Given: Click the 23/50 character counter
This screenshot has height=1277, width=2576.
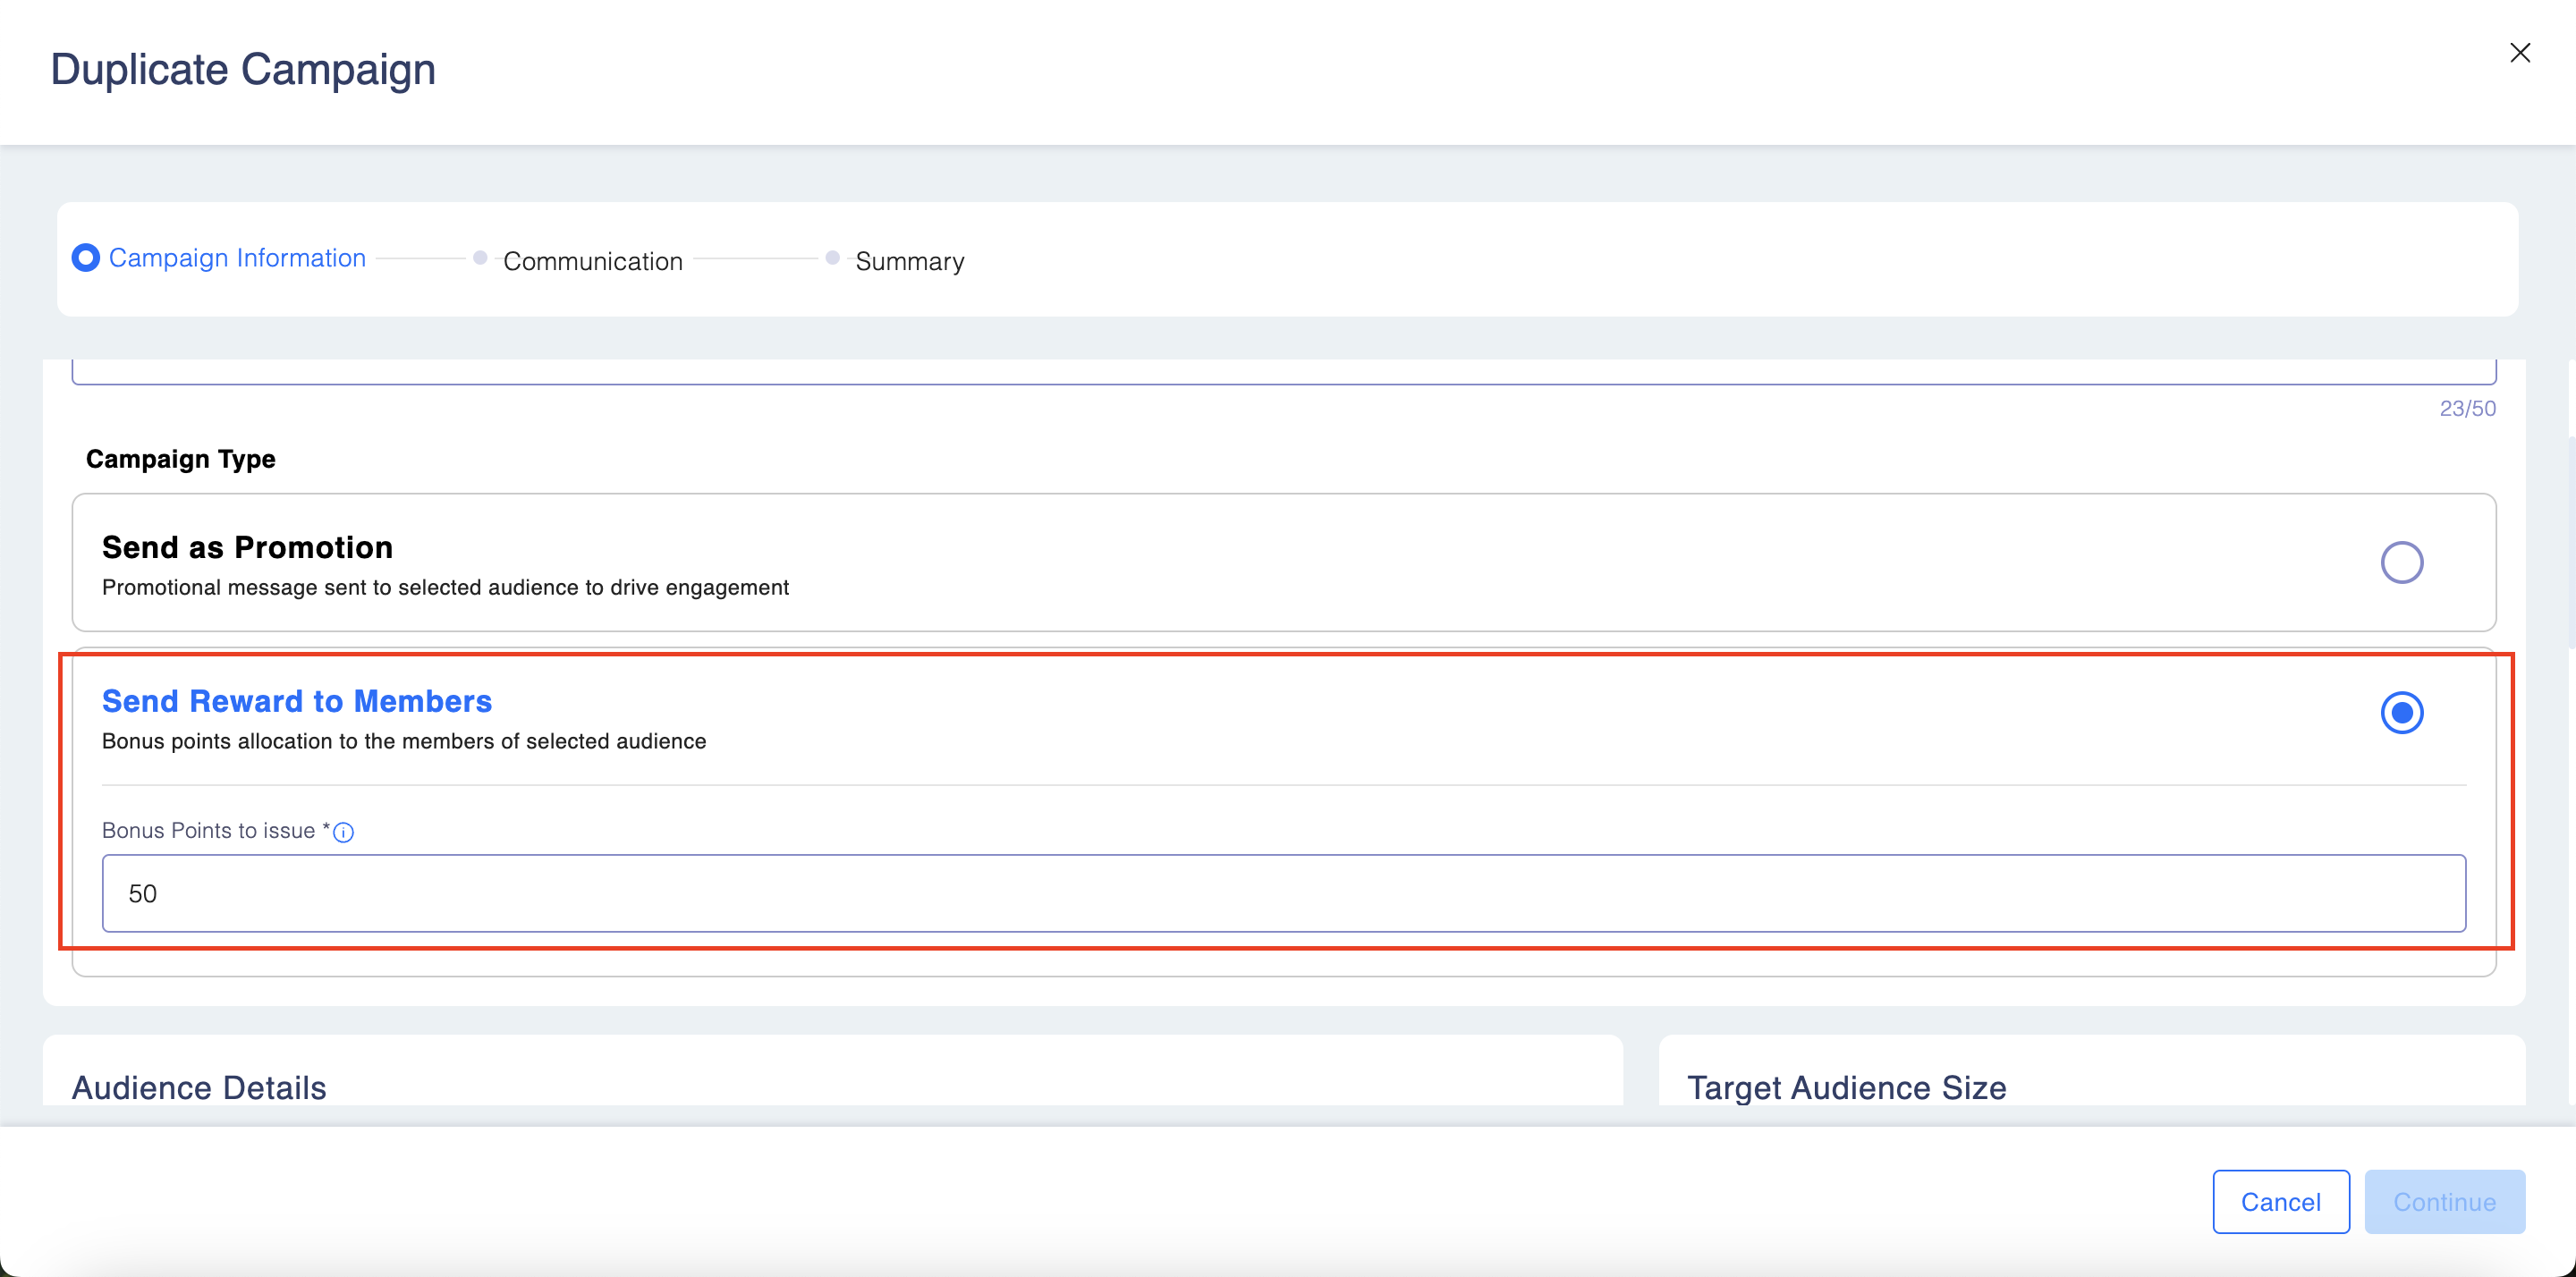Looking at the screenshot, I should click(x=2467, y=408).
